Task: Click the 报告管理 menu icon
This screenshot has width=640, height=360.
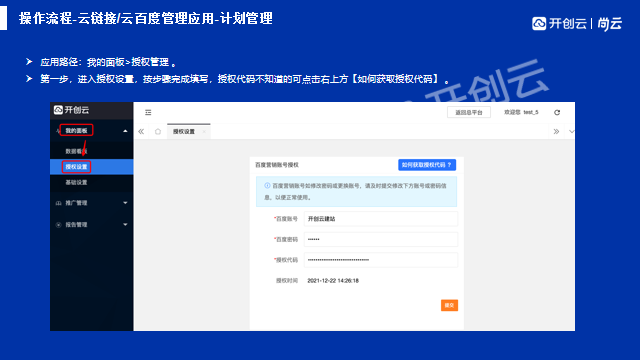Action: coord(58,225)
